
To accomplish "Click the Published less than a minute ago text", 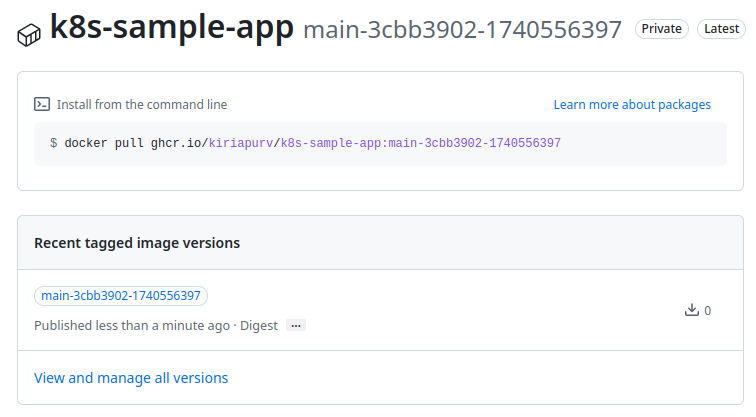I will 131,326.
